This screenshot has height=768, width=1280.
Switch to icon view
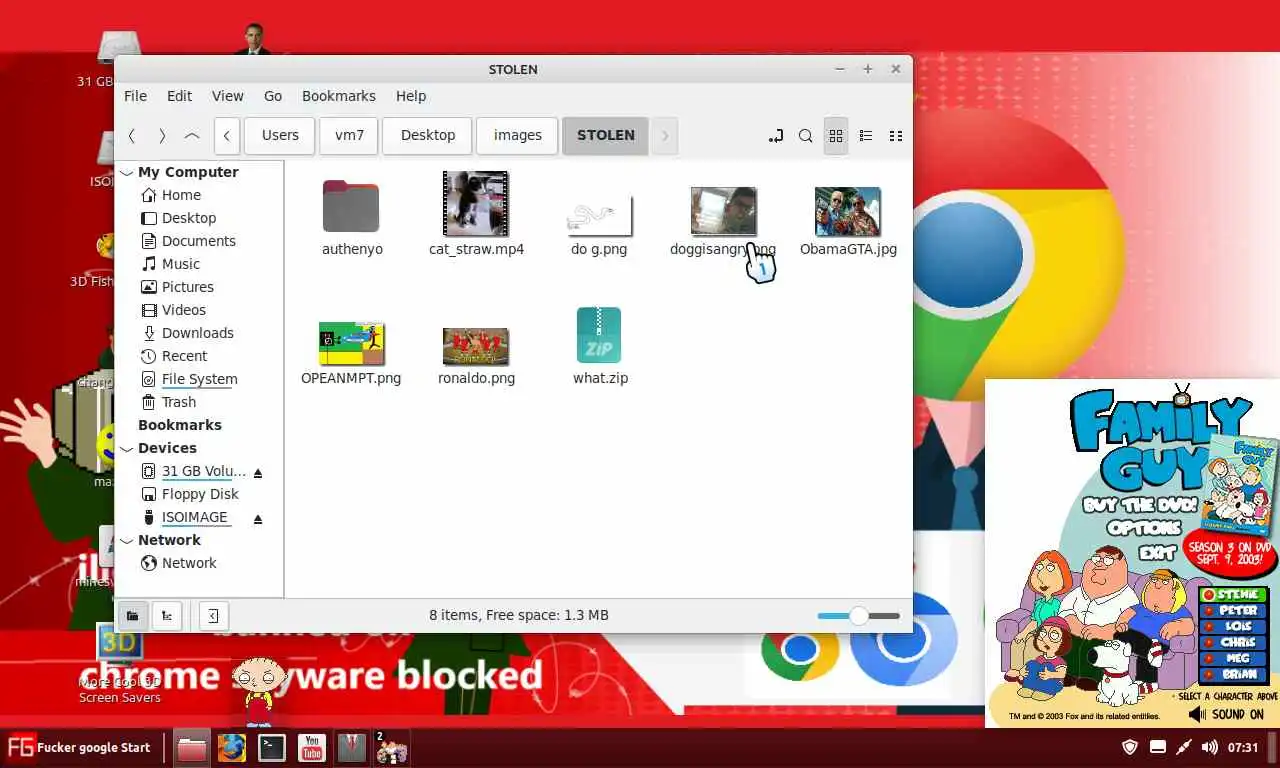click(836, 136)
